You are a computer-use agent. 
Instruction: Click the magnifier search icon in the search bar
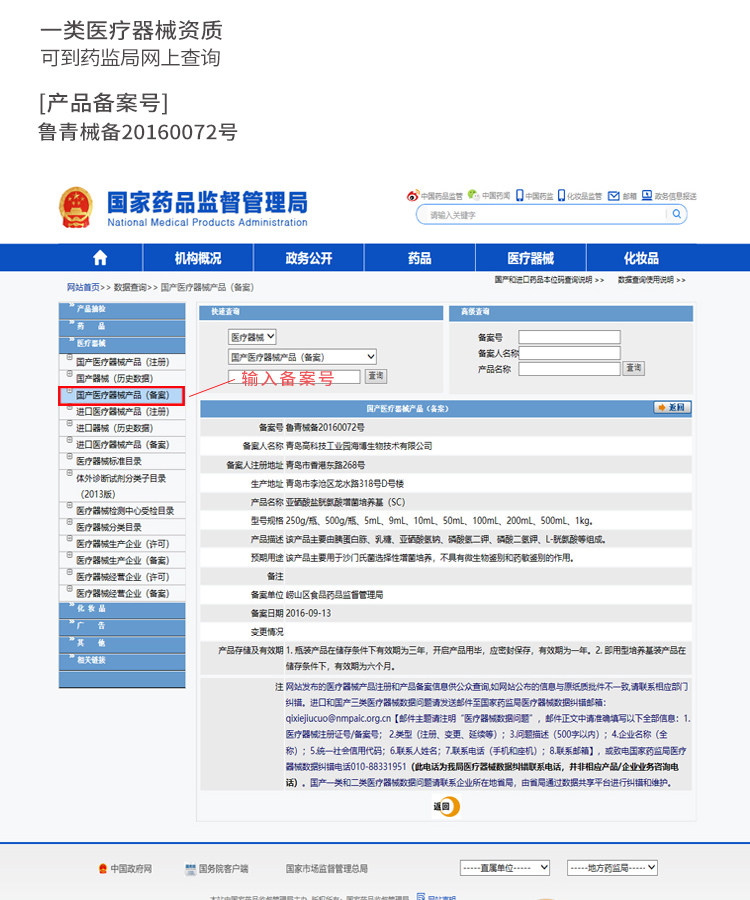[677, 214]
